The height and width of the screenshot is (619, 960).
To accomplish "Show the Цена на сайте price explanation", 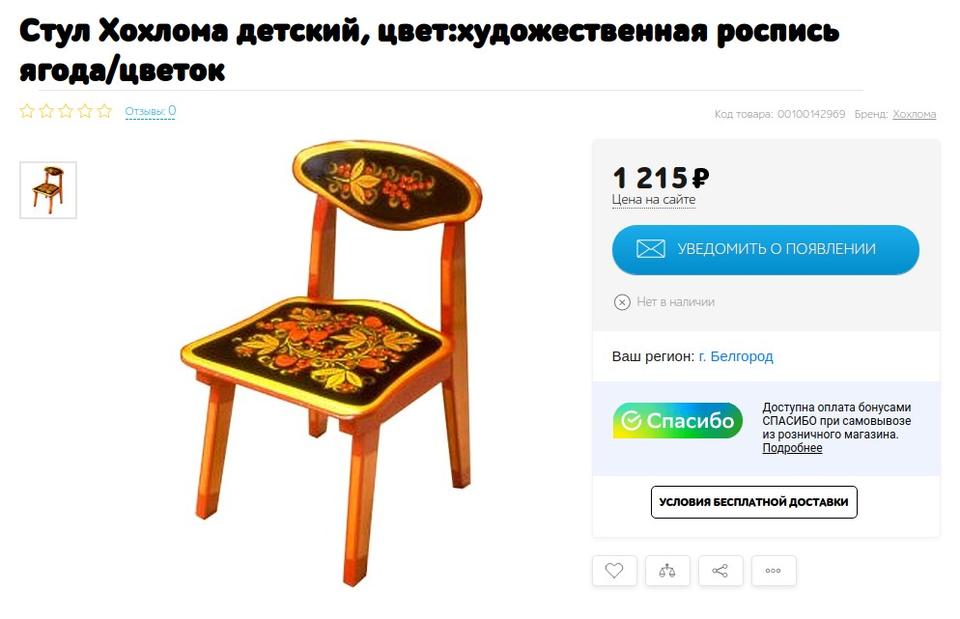I will pos(653,200).
